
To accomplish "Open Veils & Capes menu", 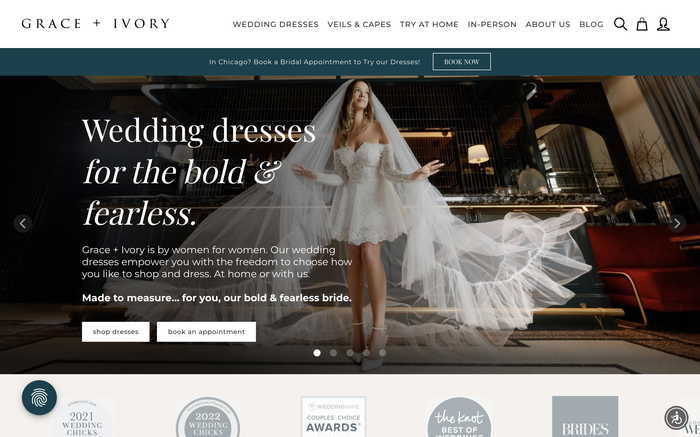I will tap(359, 24).
